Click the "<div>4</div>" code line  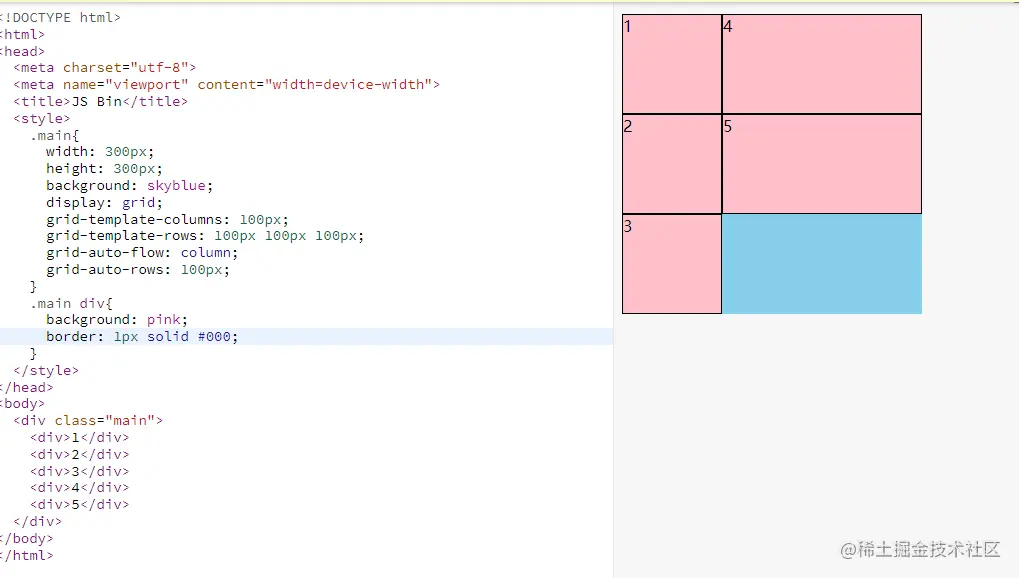point(79,488)
